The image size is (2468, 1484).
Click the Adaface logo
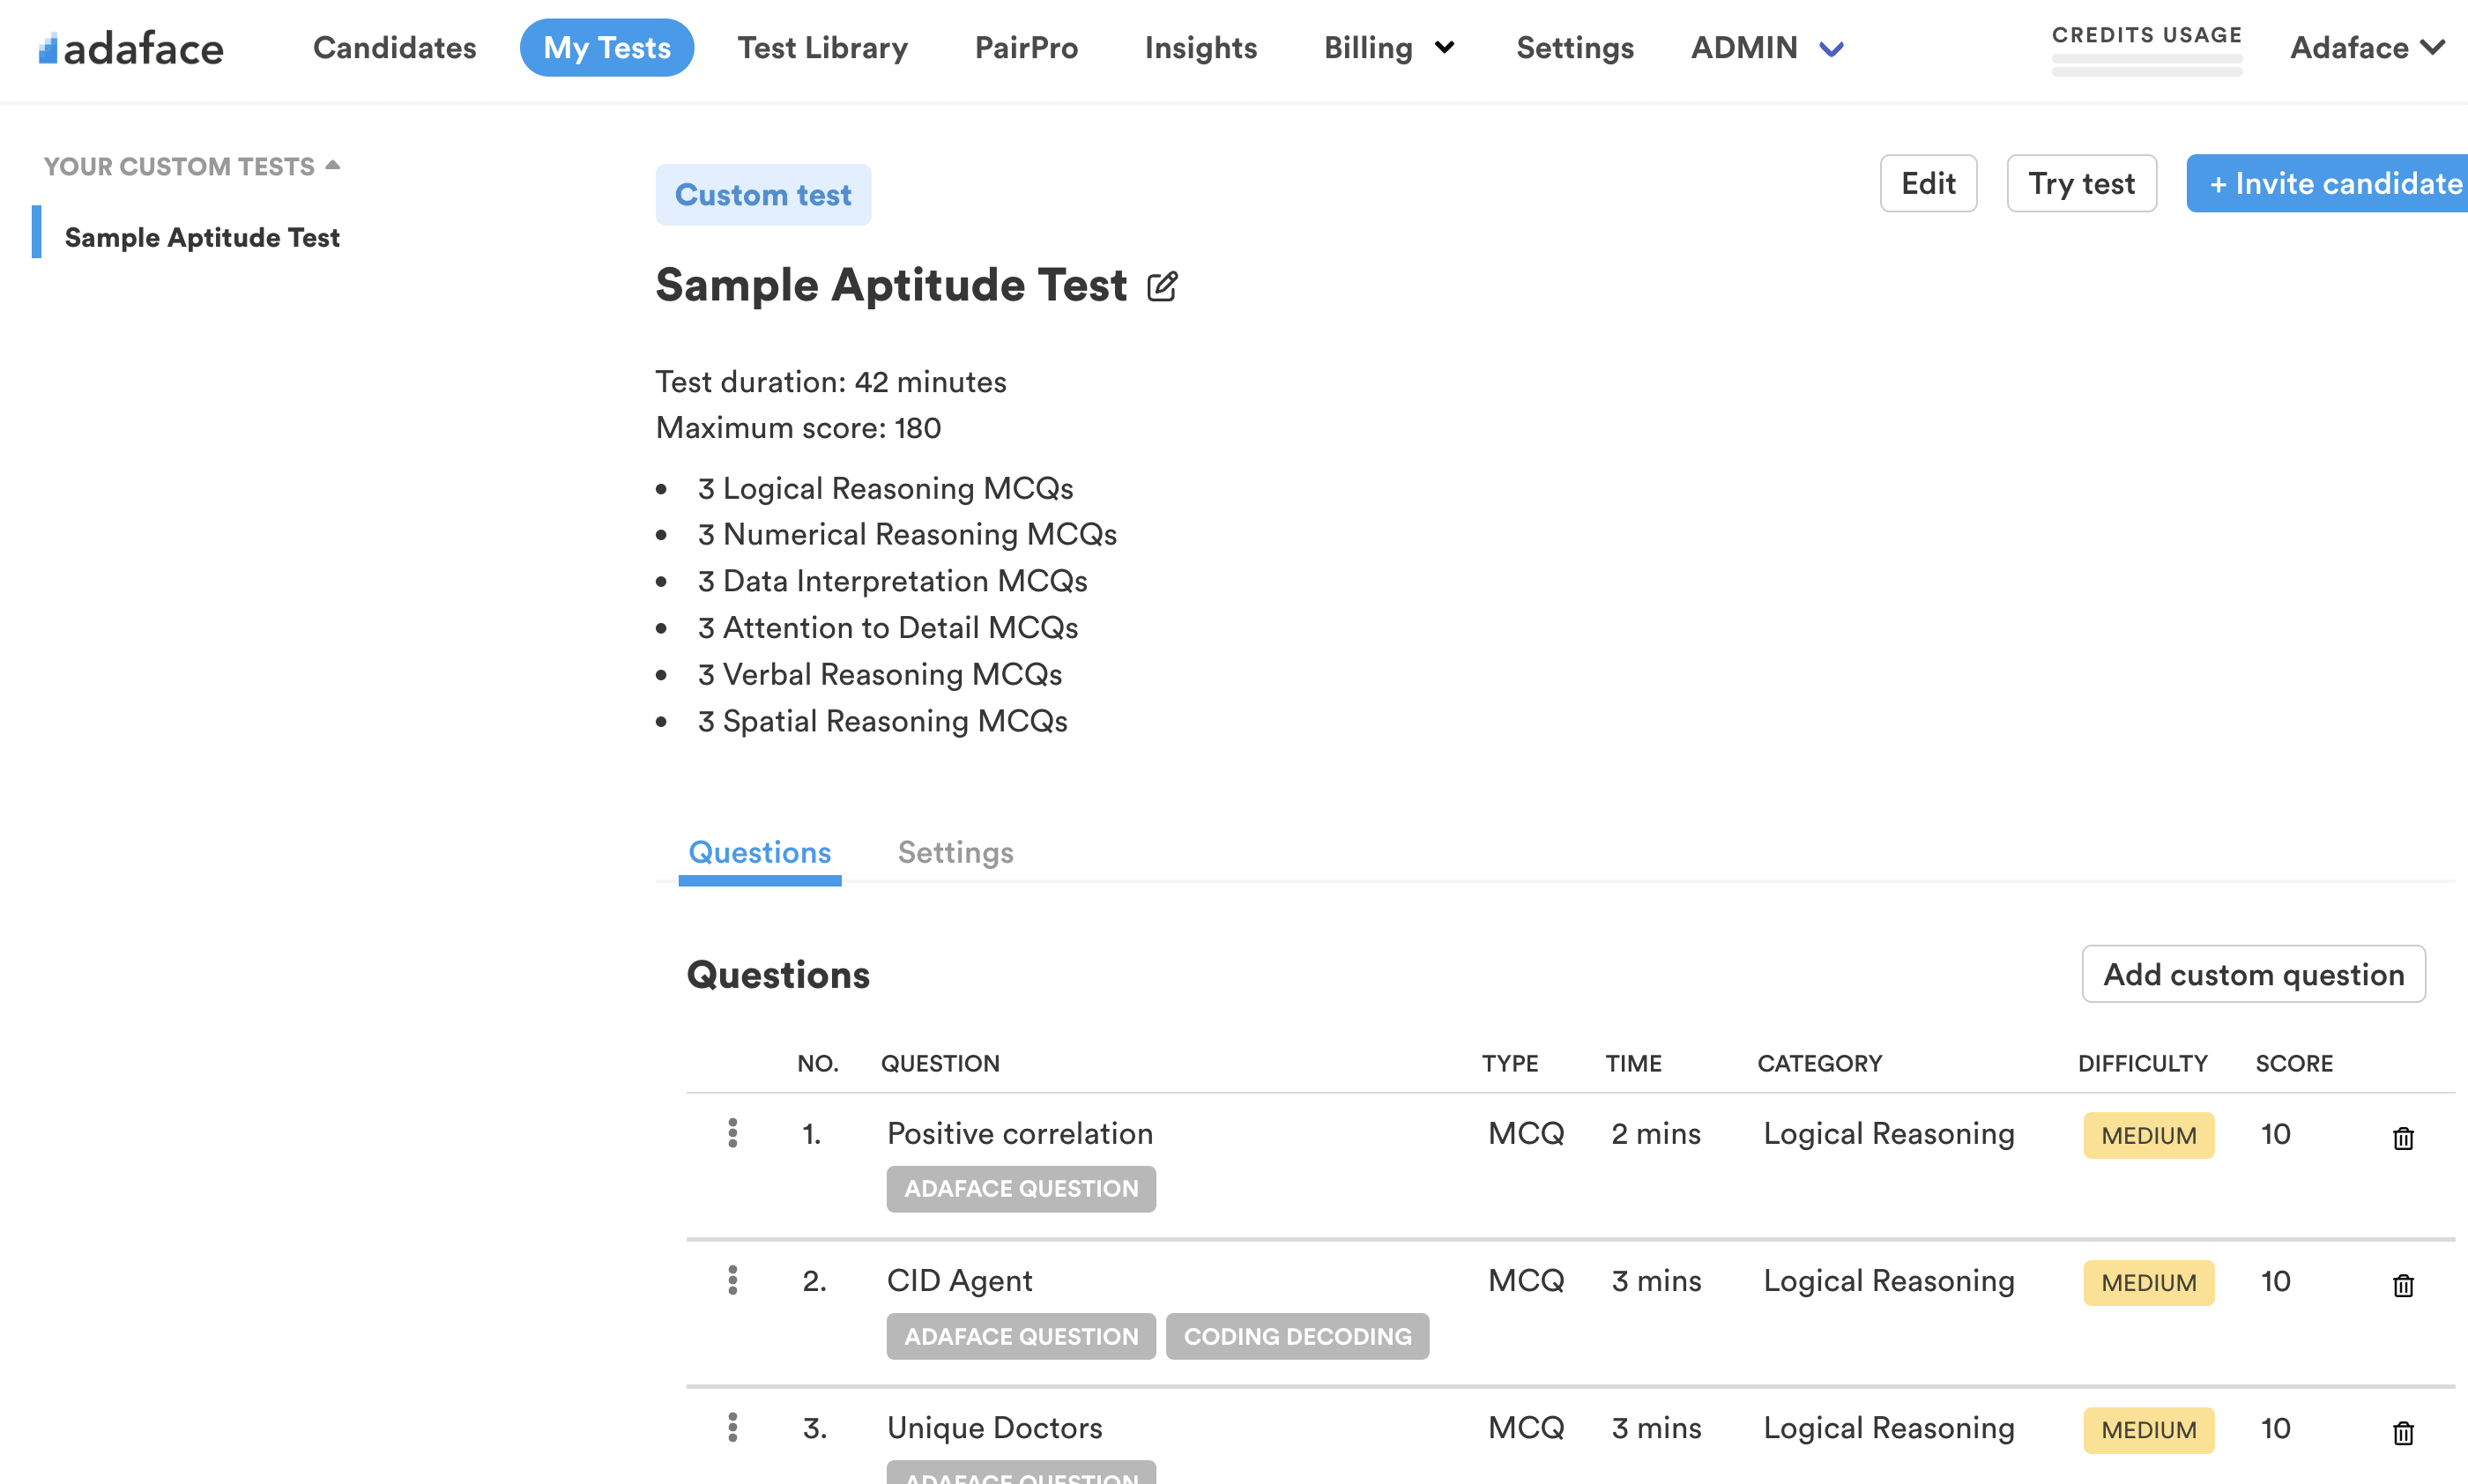click(x=131, y=48)
